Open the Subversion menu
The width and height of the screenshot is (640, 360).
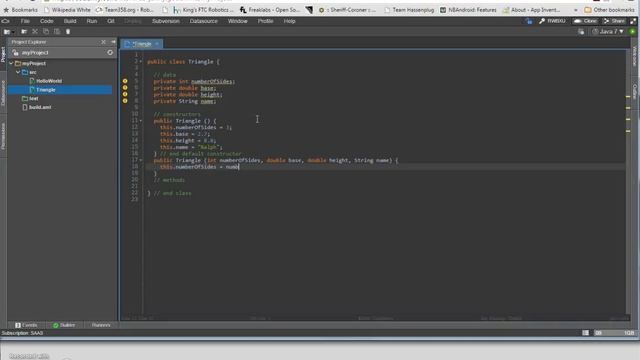[x=166, y=21]
